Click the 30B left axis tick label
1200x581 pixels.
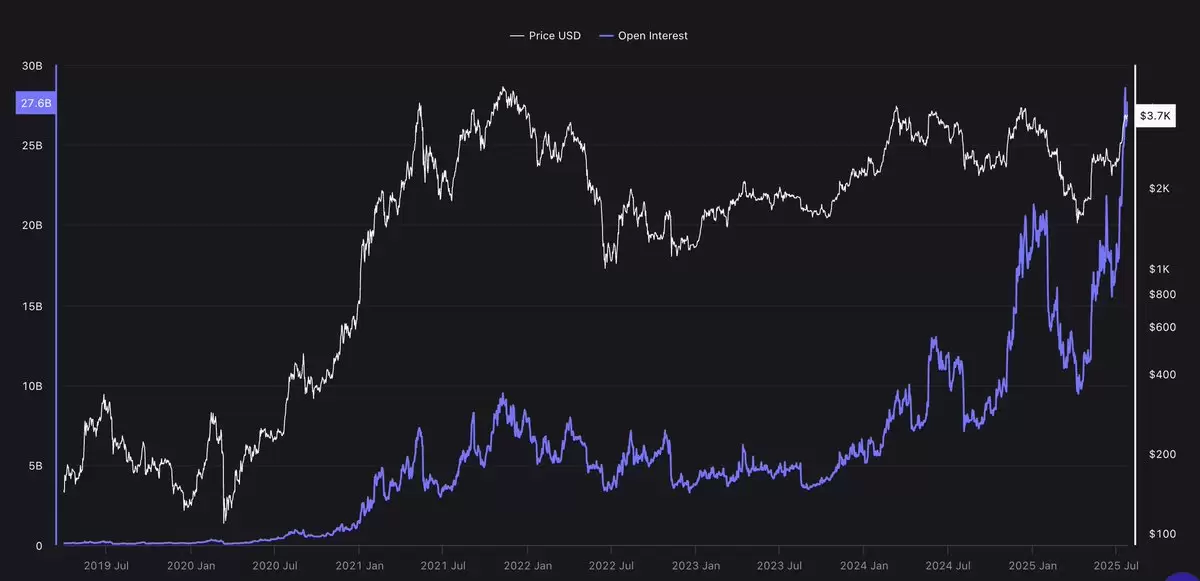tap(32, 66)
